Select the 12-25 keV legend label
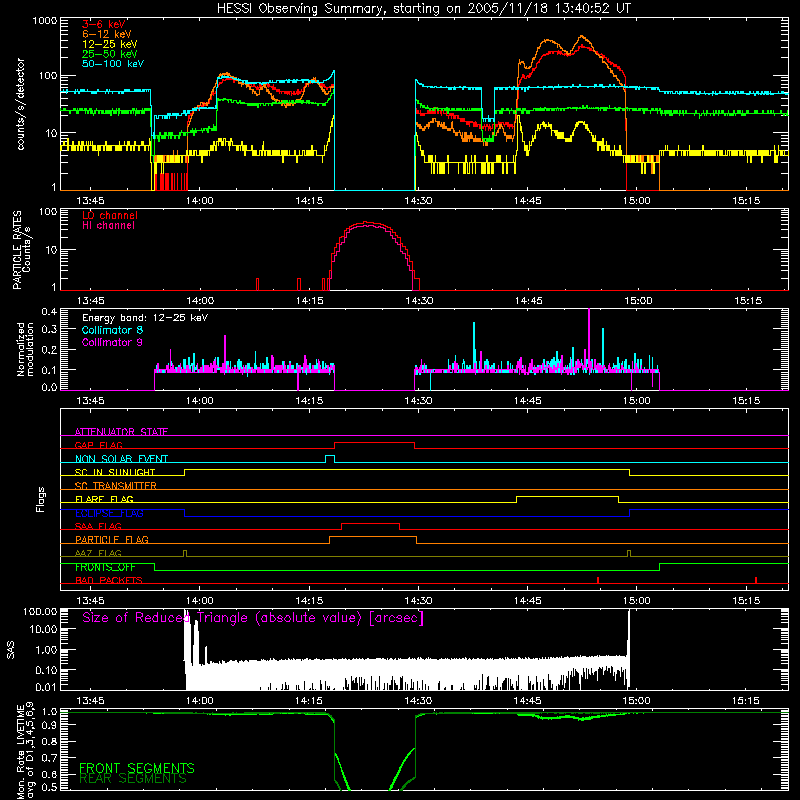The height and width of the screenshot is (800, 800). tap(109, 44)
